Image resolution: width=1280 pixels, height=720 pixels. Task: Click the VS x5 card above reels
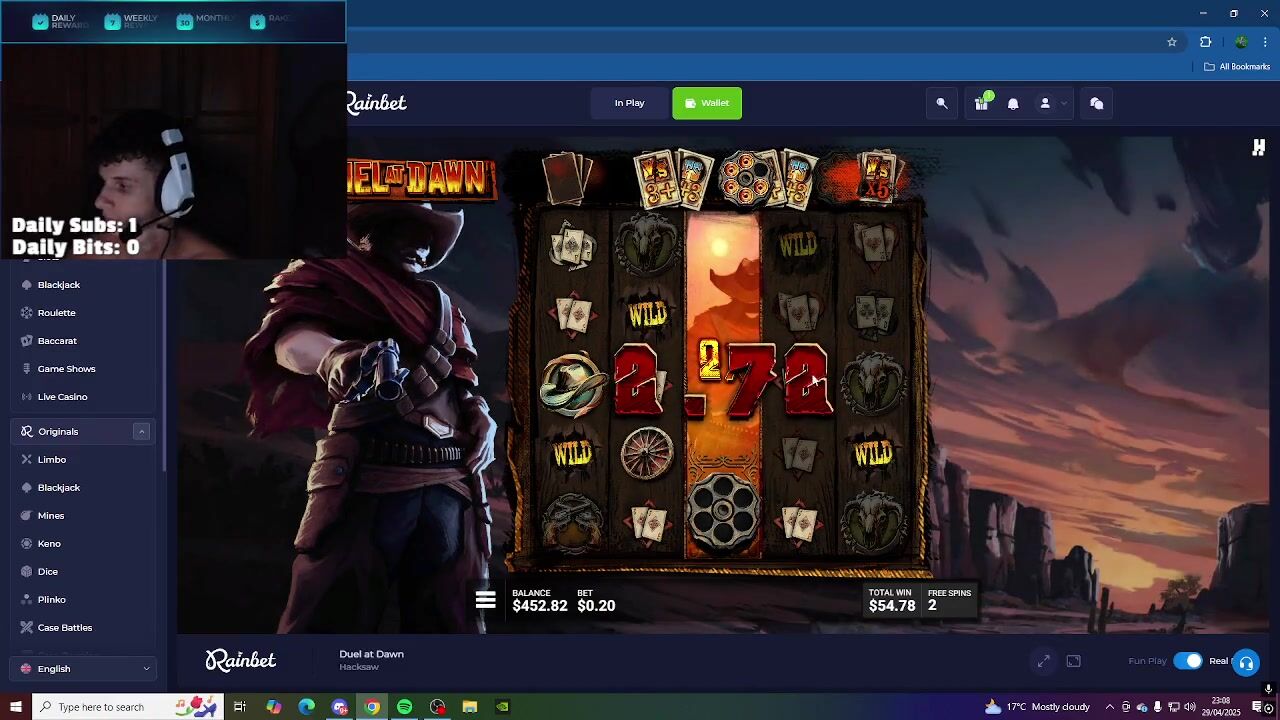coord(877,178)
